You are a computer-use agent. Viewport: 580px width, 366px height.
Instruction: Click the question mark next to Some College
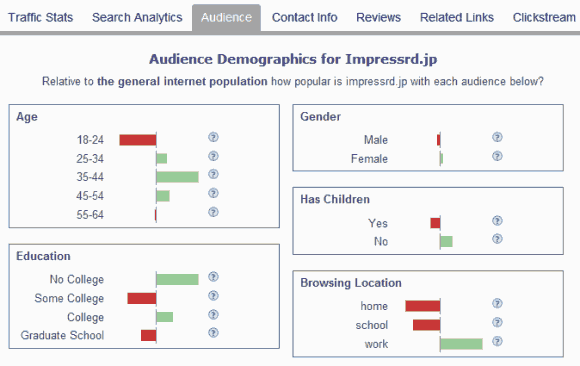[213, 296]
